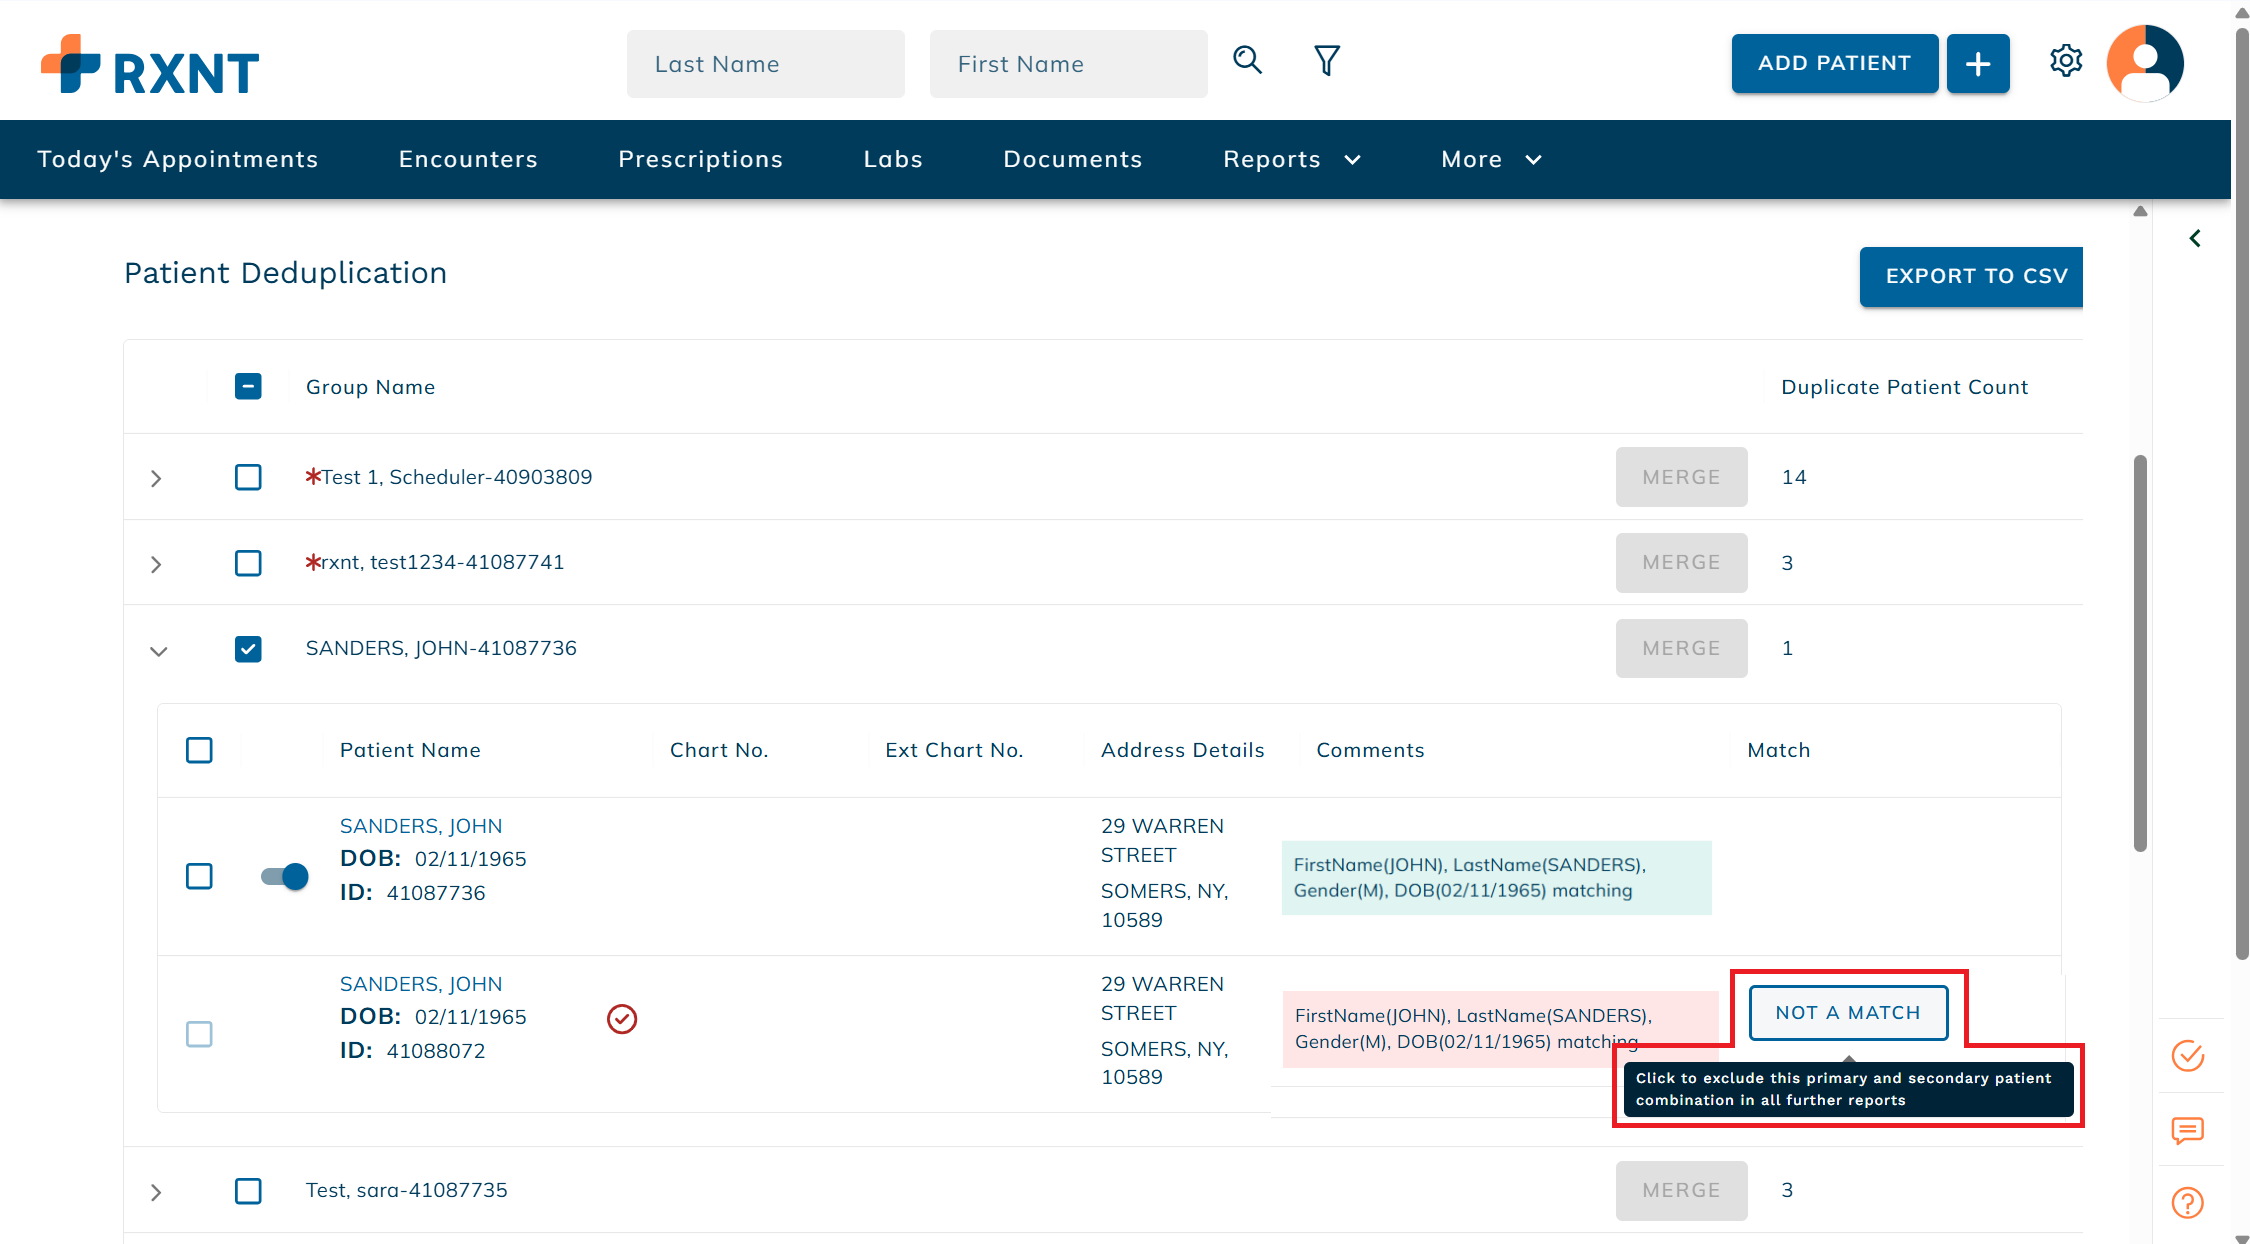Image resolution: width=2250 pixels, height=1244 pixels.
Task: Uncheck SANDERS, JOHN-41087736 group checkbox
Action: click(x=248, y=649)
